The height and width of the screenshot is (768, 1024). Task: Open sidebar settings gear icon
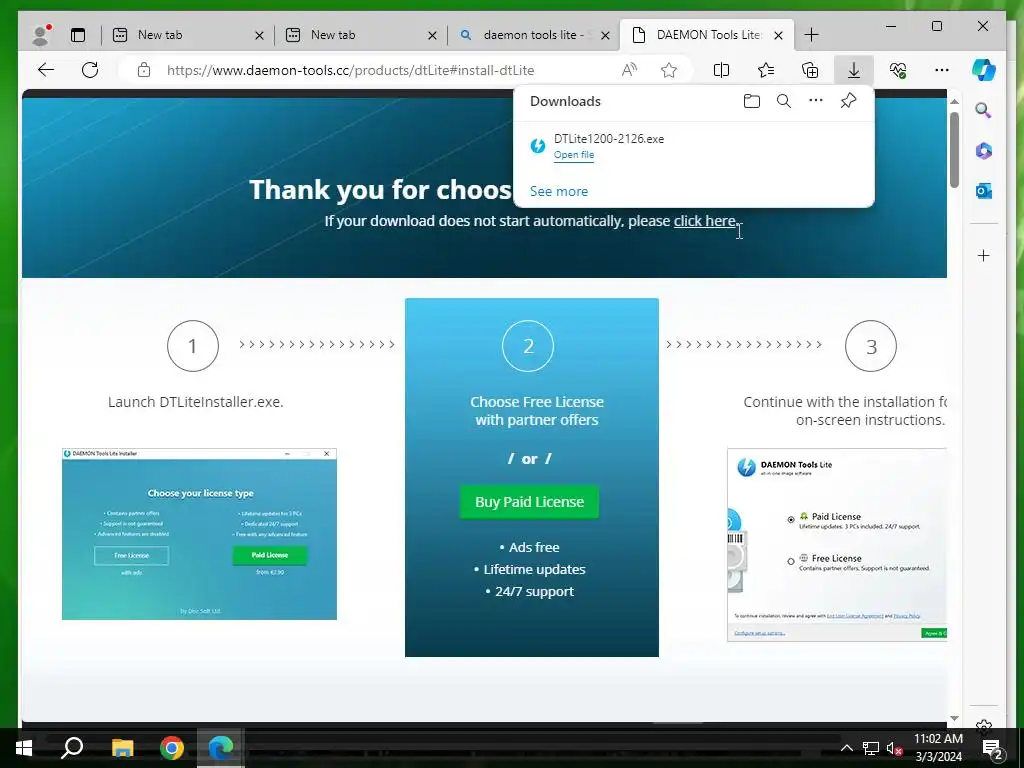pos(984,725)
